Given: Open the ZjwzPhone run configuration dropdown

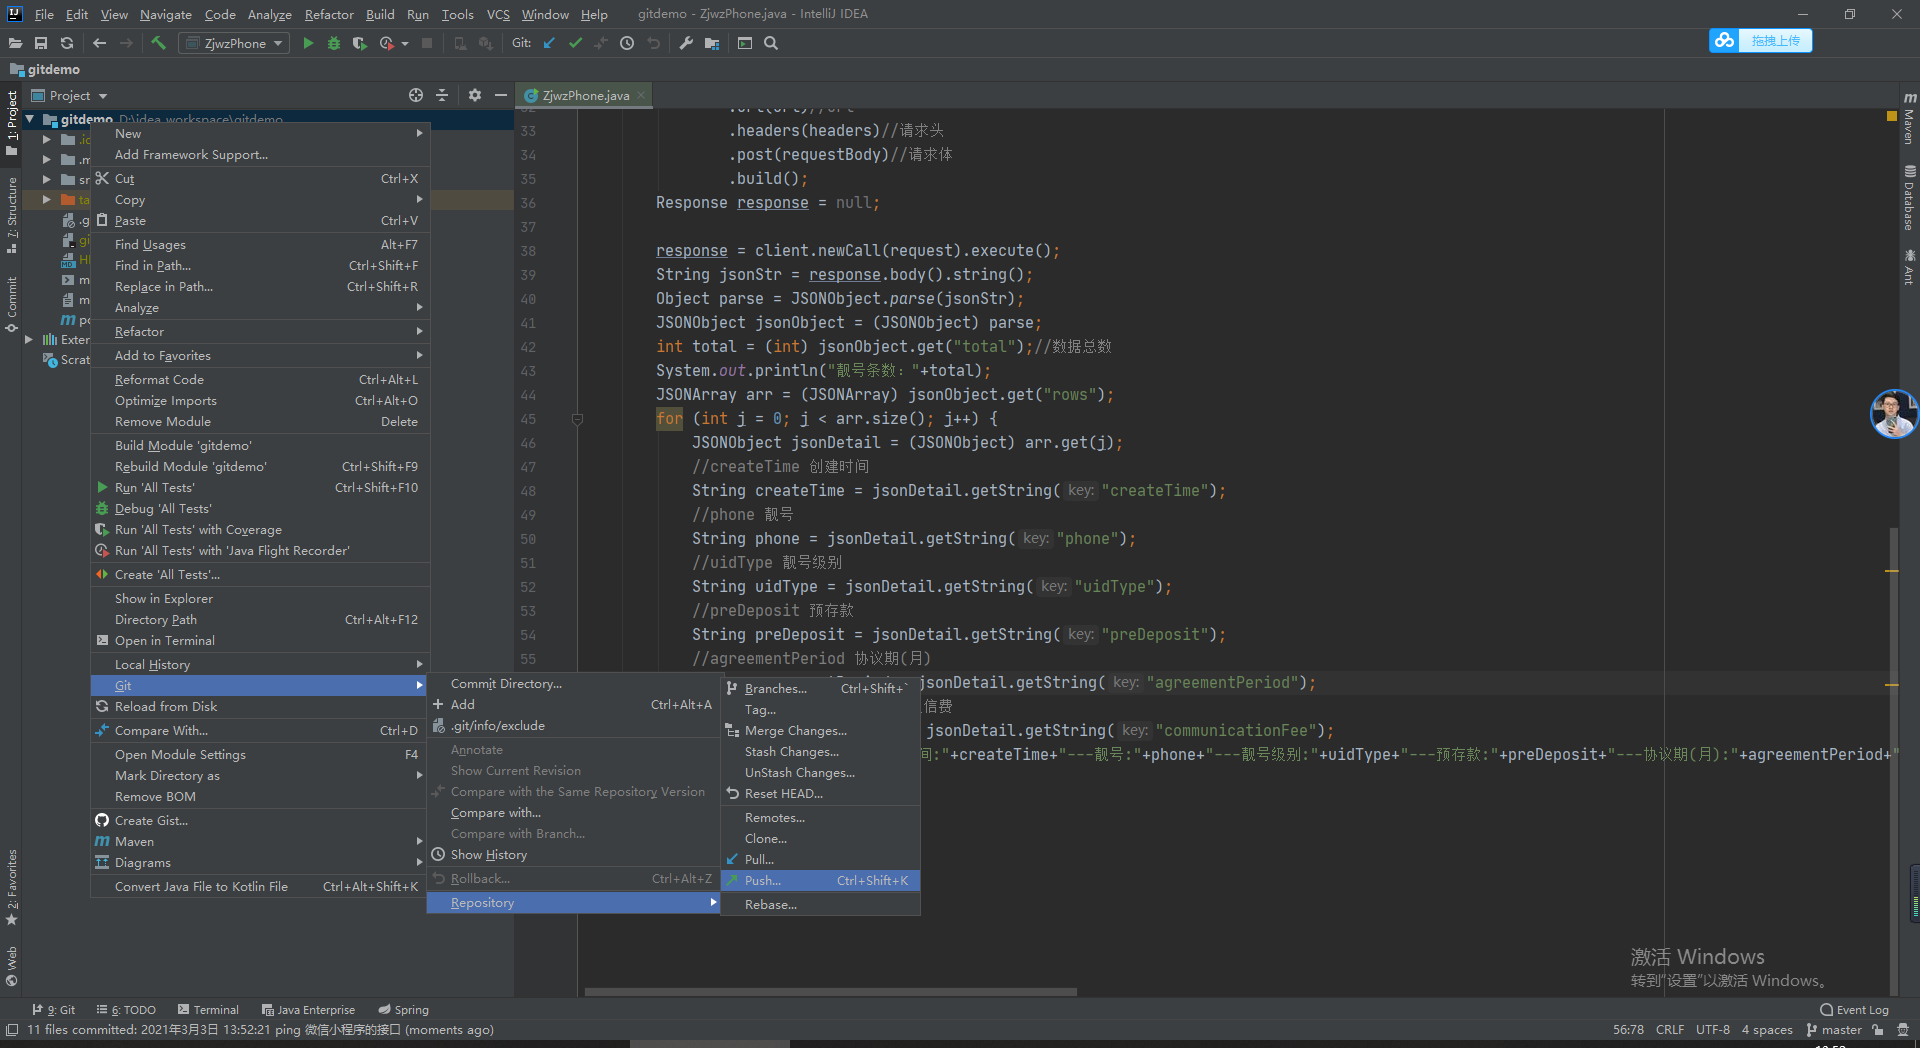Looking at the screenshot, I should [x=234, y=43].
